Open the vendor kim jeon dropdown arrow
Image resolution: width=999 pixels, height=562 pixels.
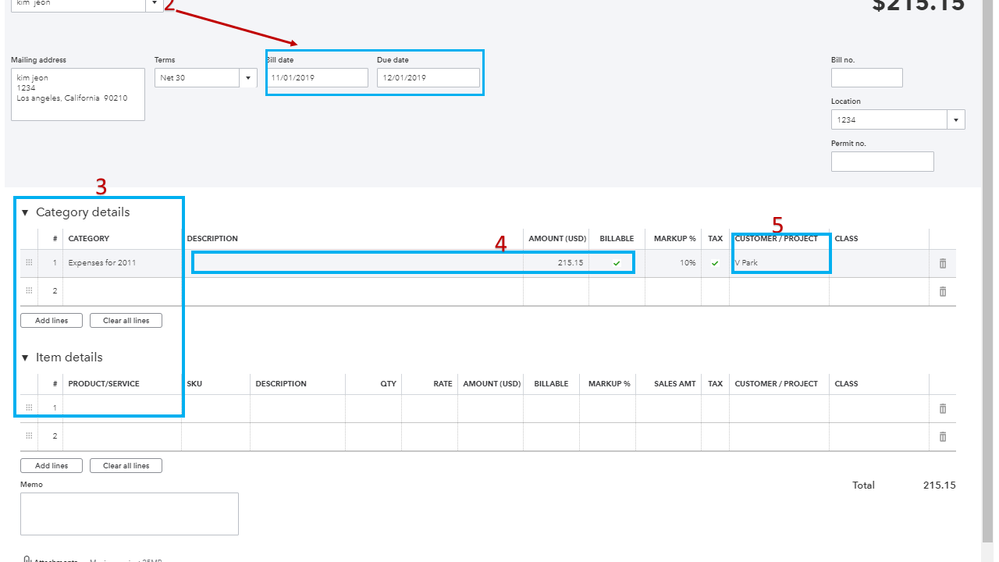pyautogui.click(x=154, y=4)
